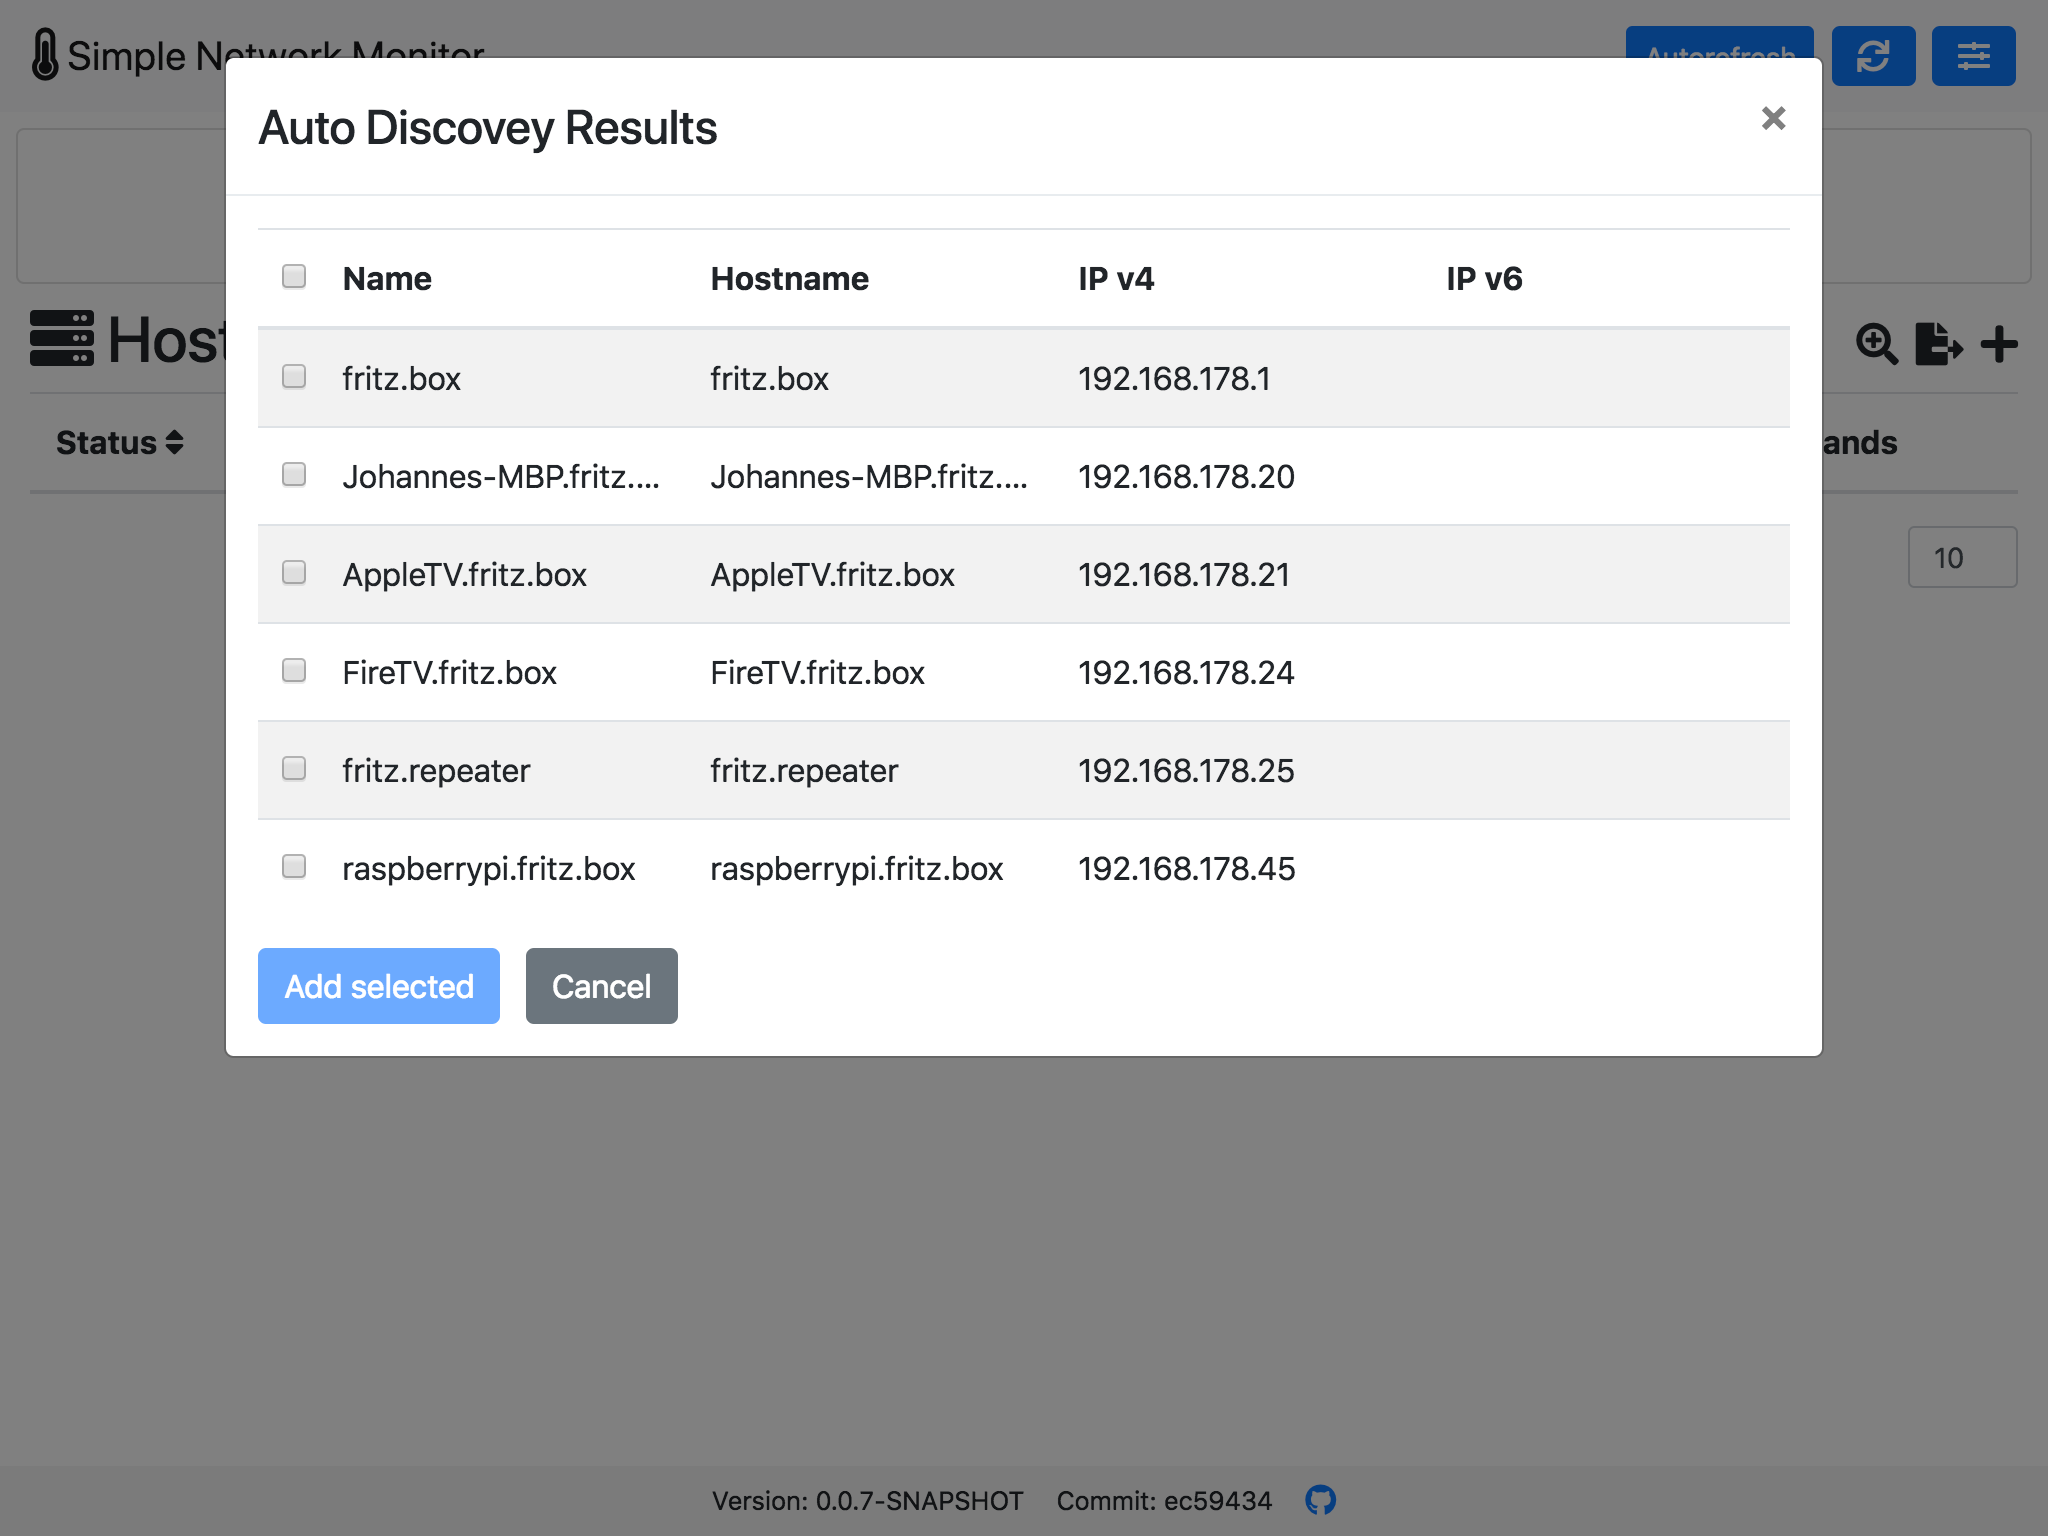Select the Hostname column header

pyautogui.click(x=789, y=278)
